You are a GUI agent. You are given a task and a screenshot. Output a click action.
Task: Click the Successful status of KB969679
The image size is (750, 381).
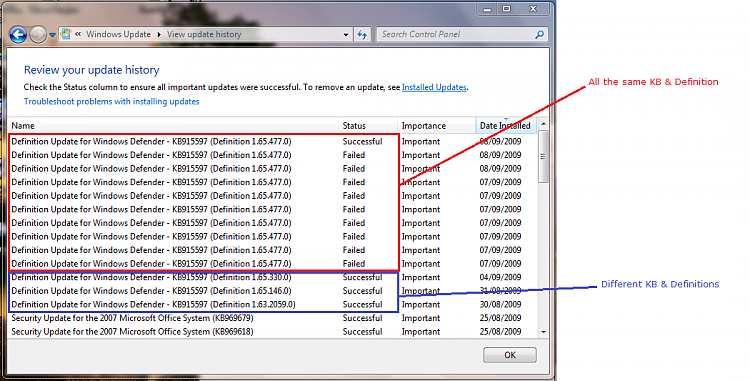point(362,318)
